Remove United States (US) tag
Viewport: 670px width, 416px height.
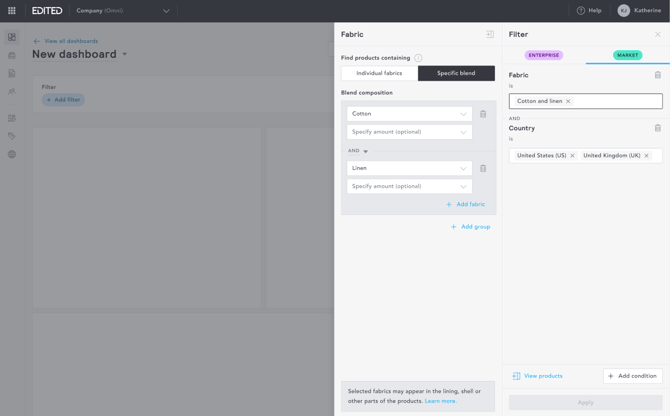[572, 156]
